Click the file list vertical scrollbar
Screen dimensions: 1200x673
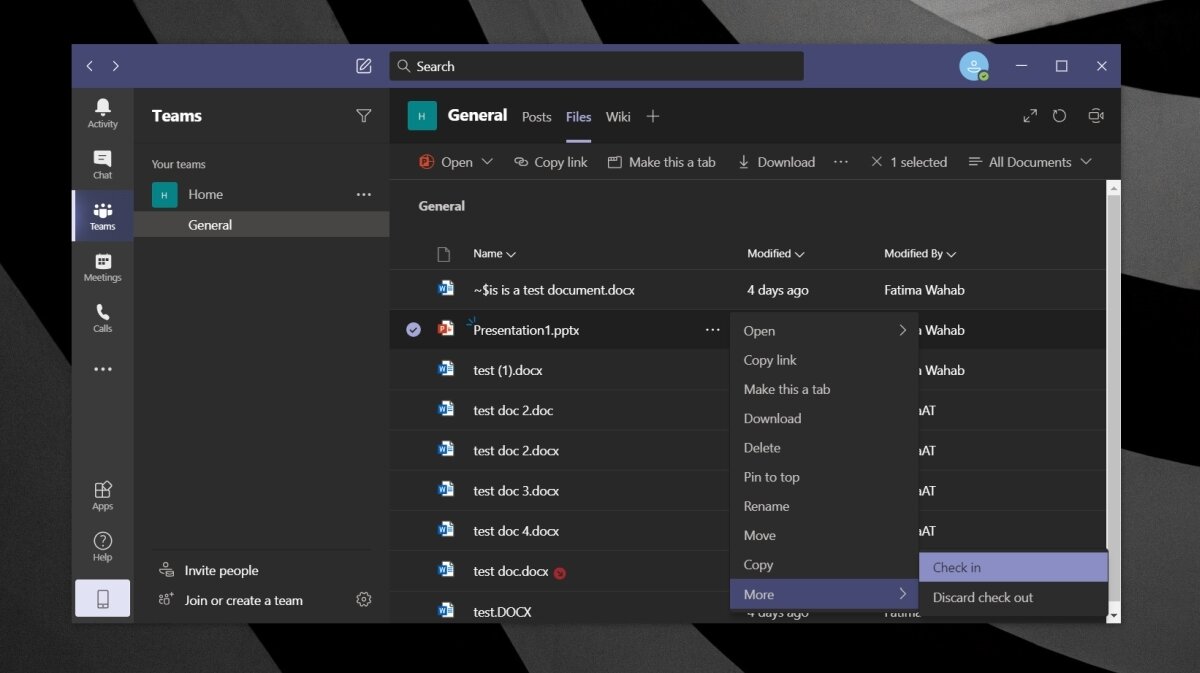[x=1114, y=402]
